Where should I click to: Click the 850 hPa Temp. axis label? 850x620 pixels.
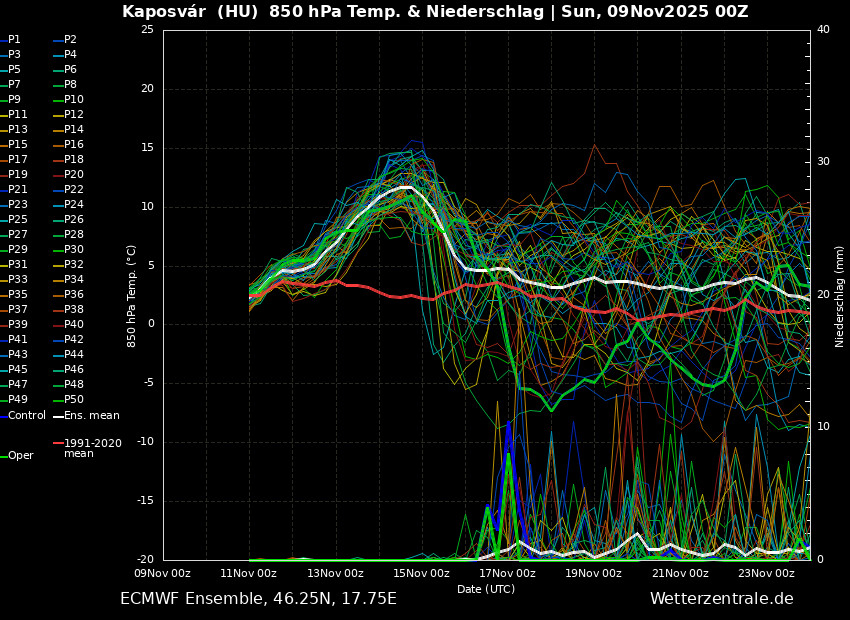(x=132, y=296)
